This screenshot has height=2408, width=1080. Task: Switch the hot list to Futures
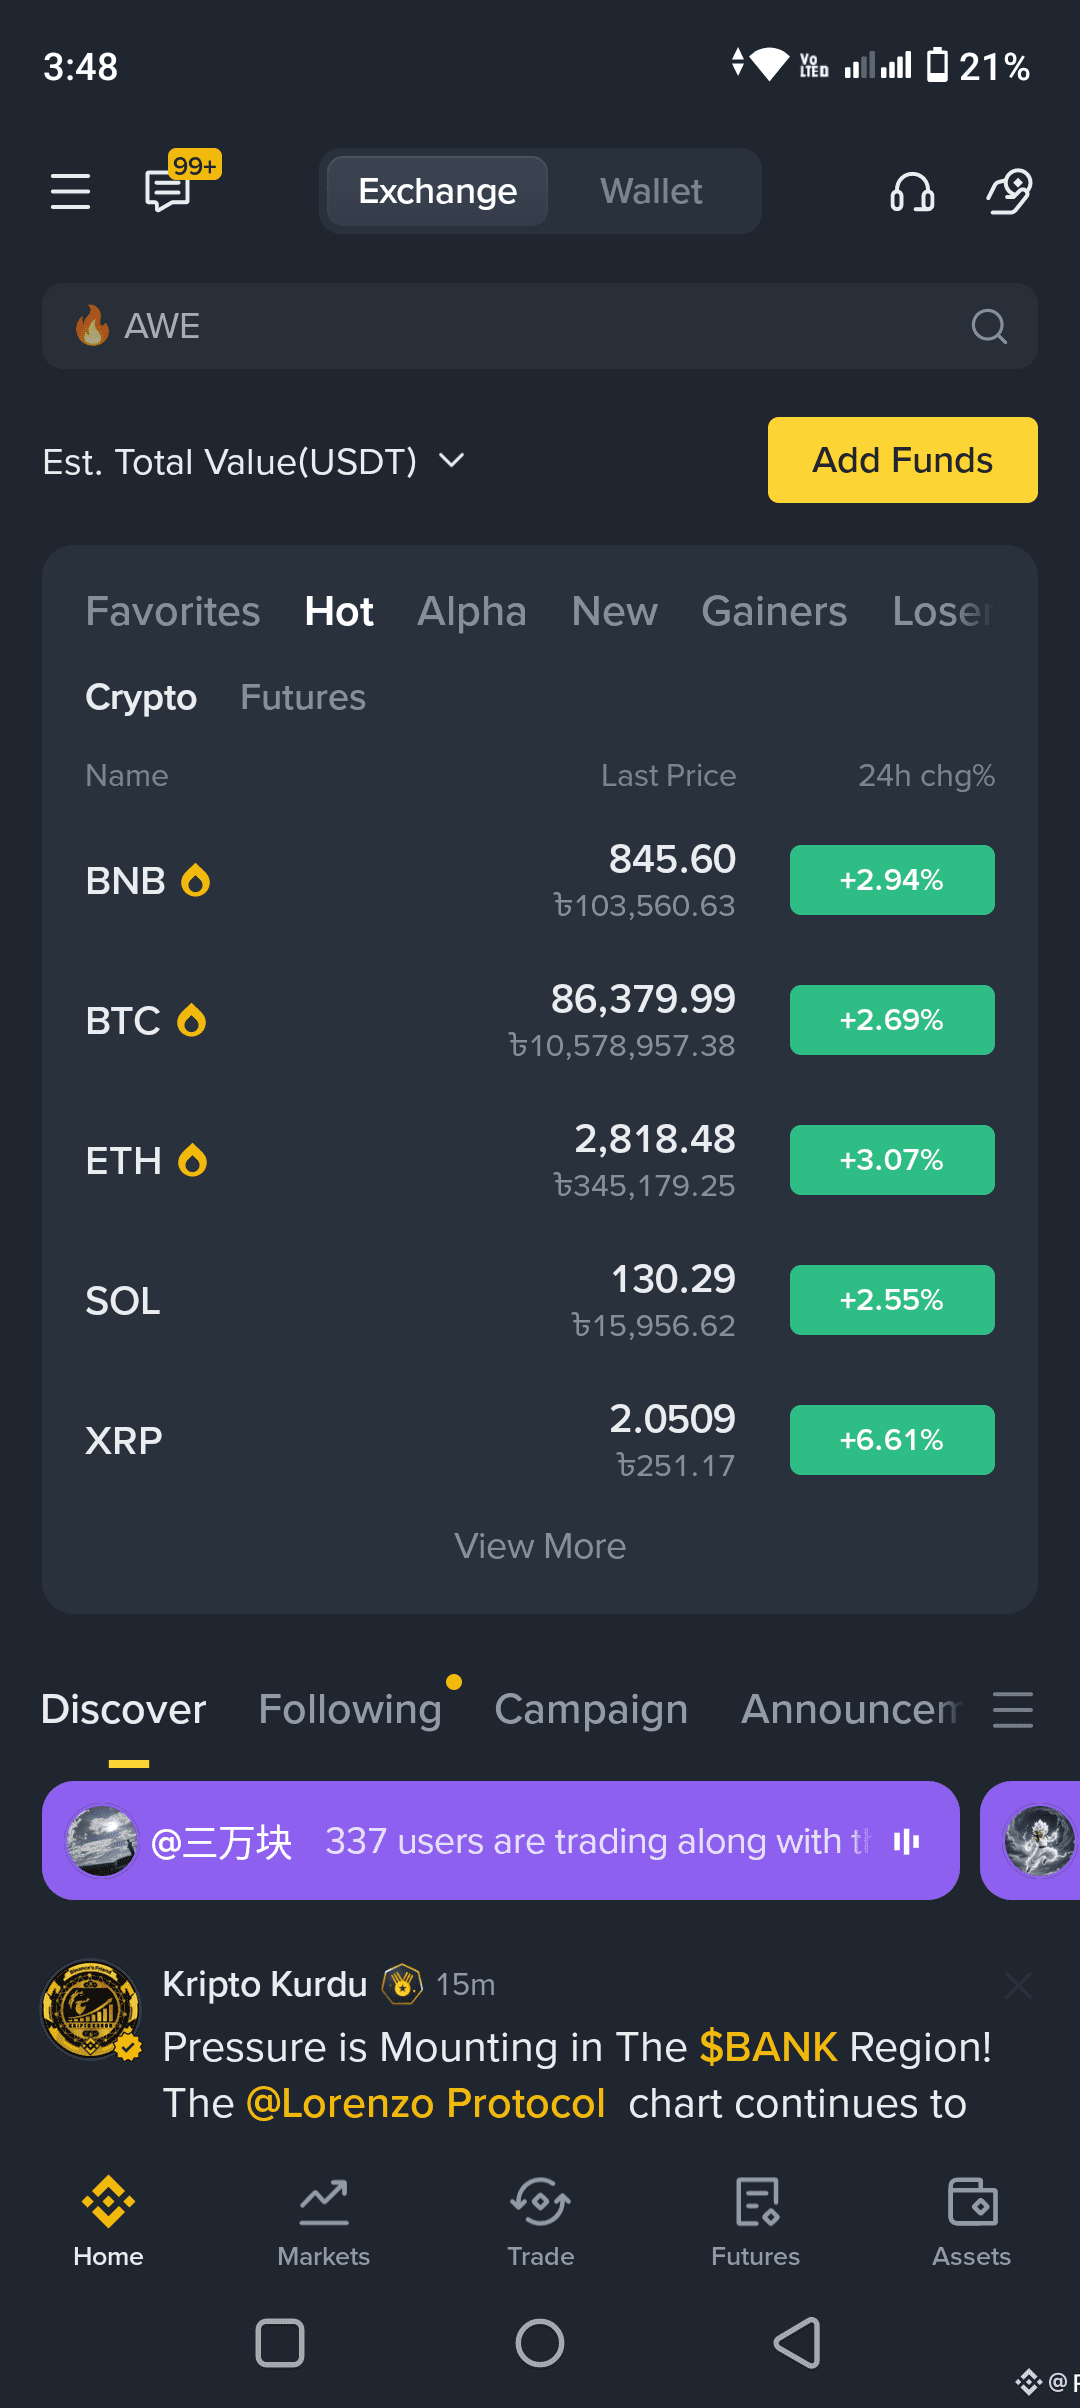pos(302,697)
